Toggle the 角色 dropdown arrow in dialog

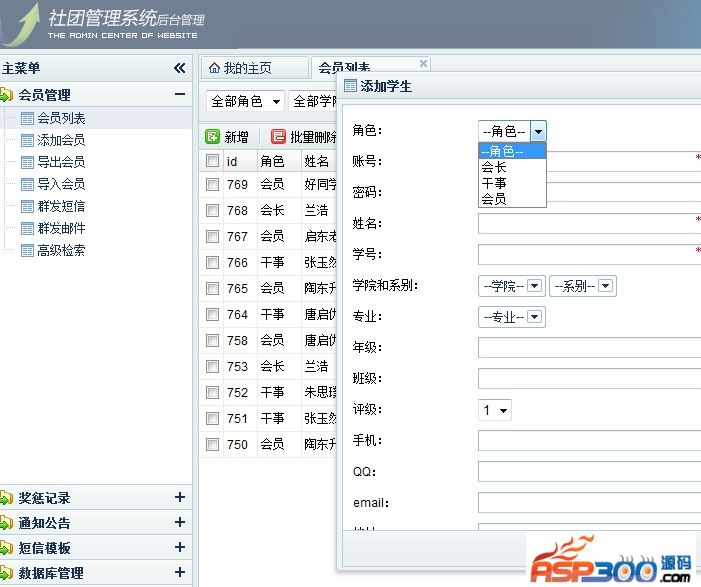tap(538, 131)
